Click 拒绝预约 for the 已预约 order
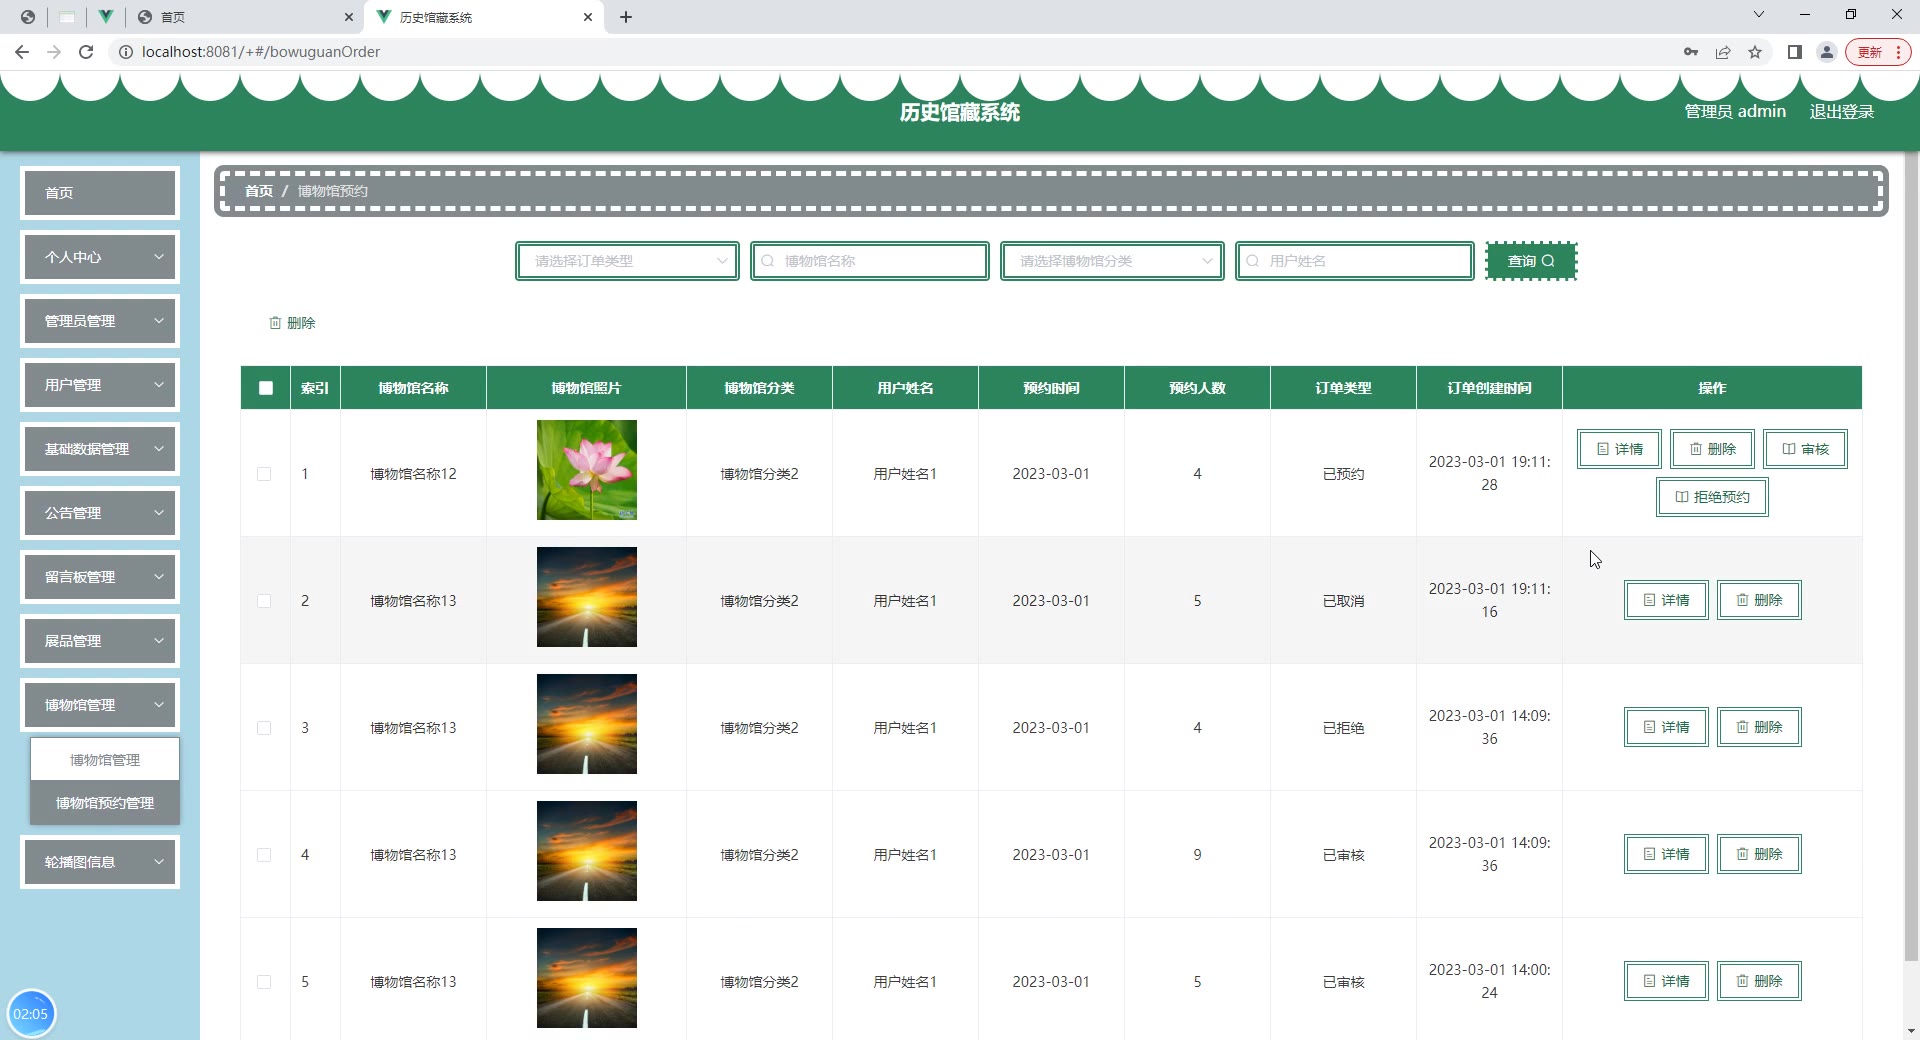 [1712, 497]
